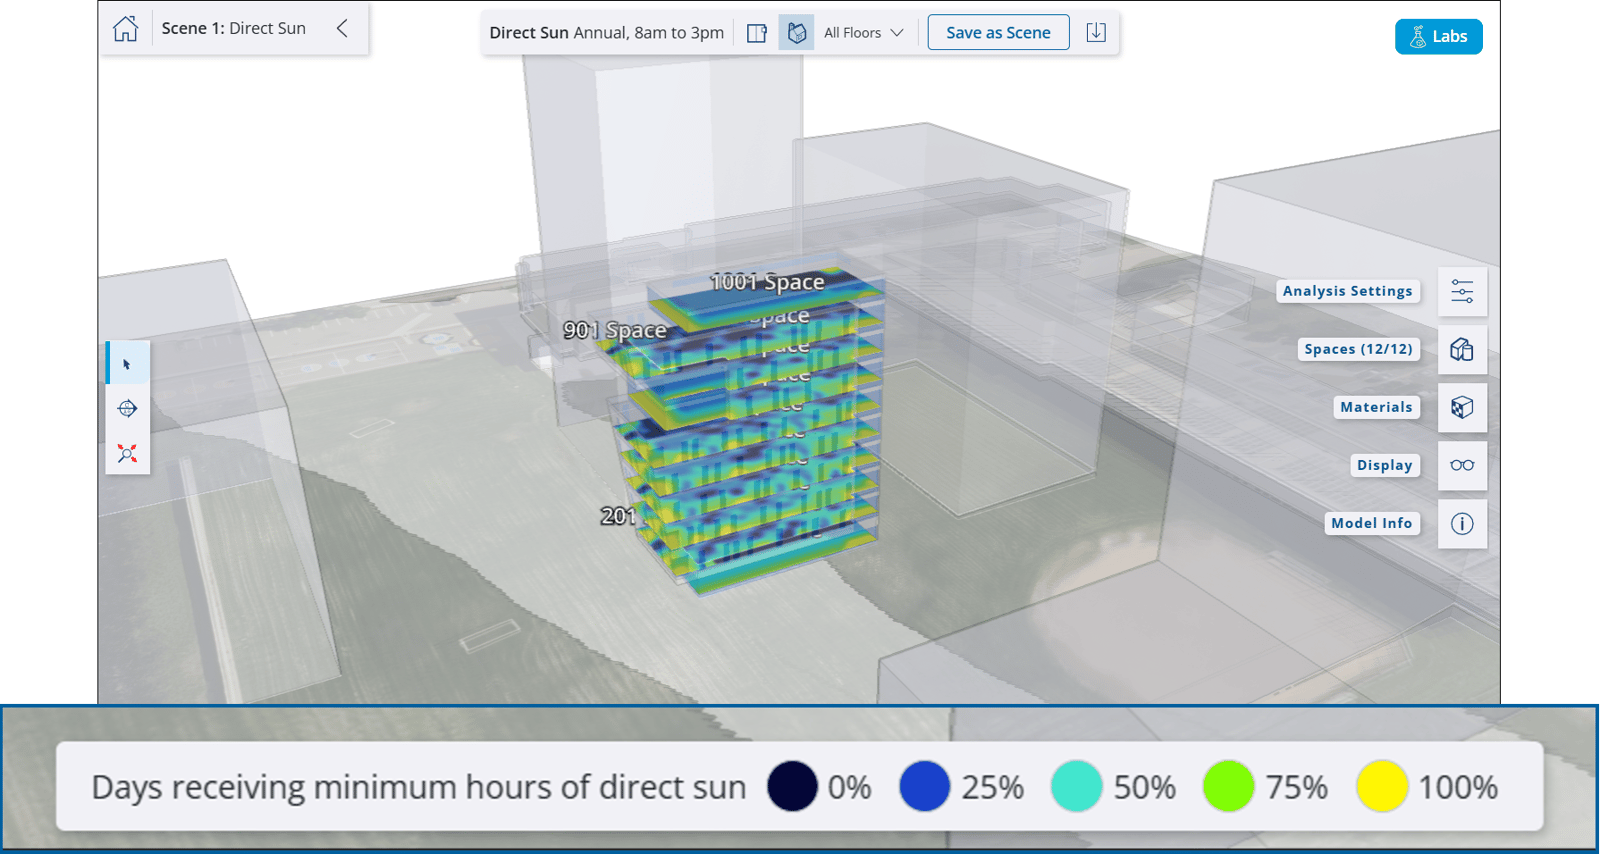This screenshot has width=1600, height=854.
Task: Click Save as Scene button
Action: pos(998,33)
